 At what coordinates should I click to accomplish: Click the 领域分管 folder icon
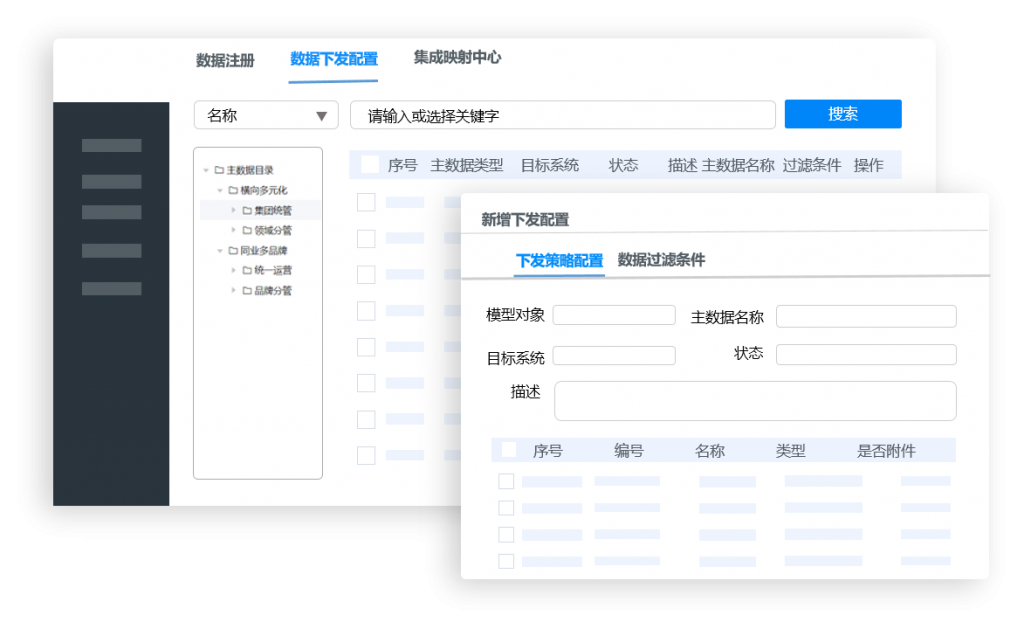(246, 230)
